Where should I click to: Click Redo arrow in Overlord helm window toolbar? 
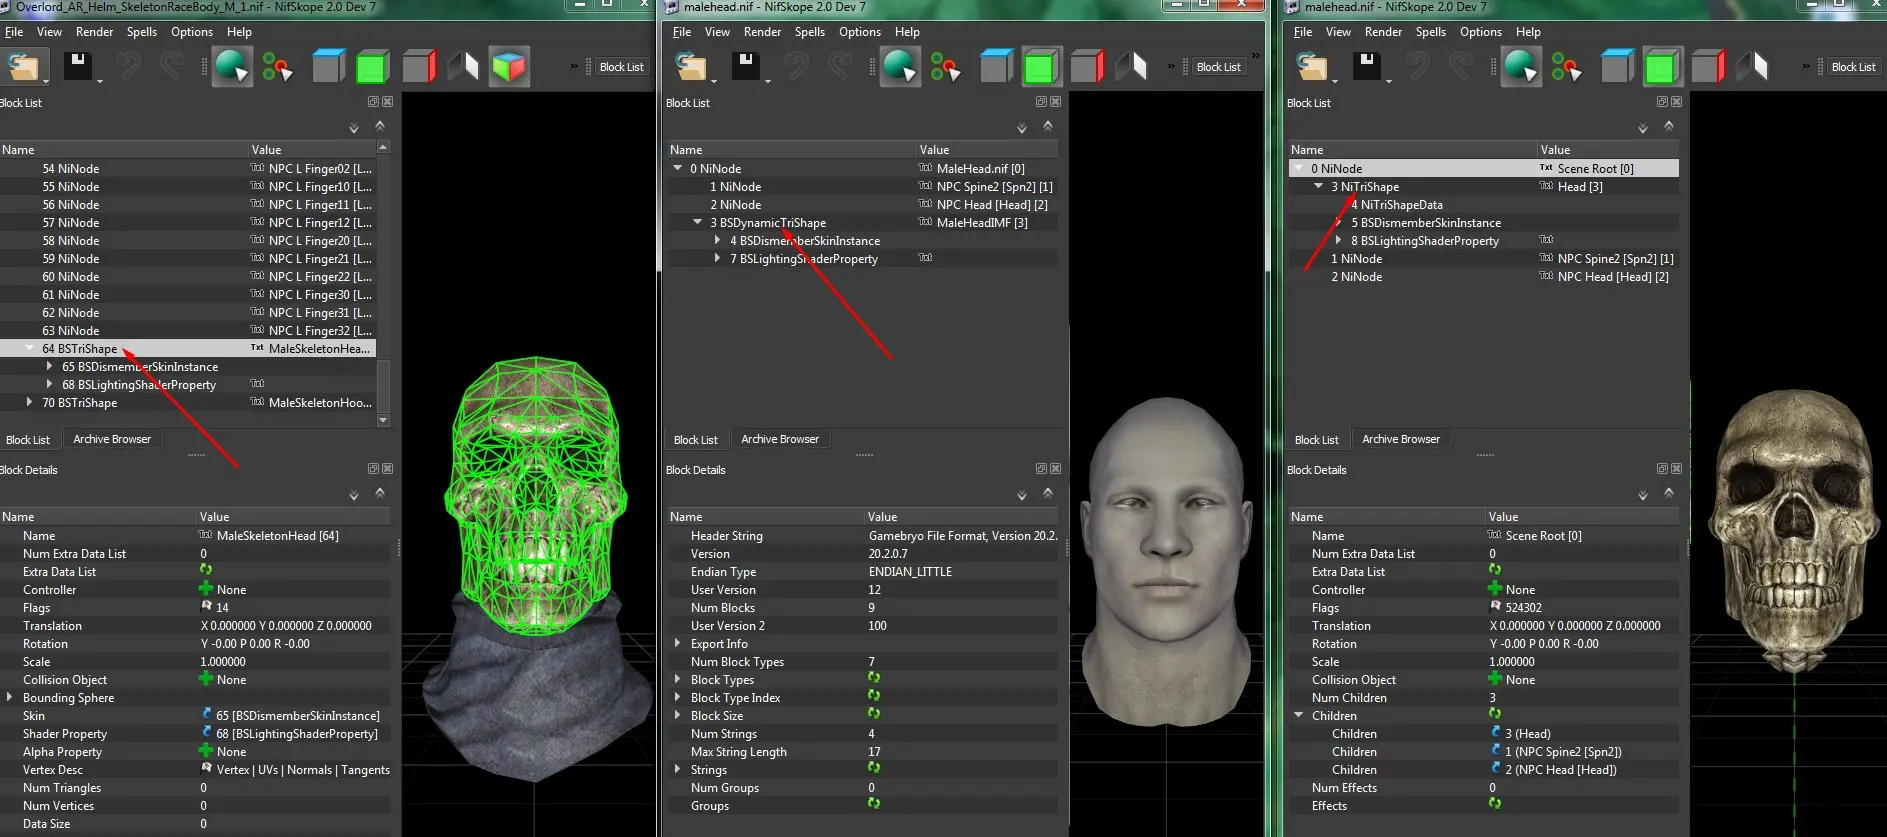pyautogui.click(x=172, y=67)
